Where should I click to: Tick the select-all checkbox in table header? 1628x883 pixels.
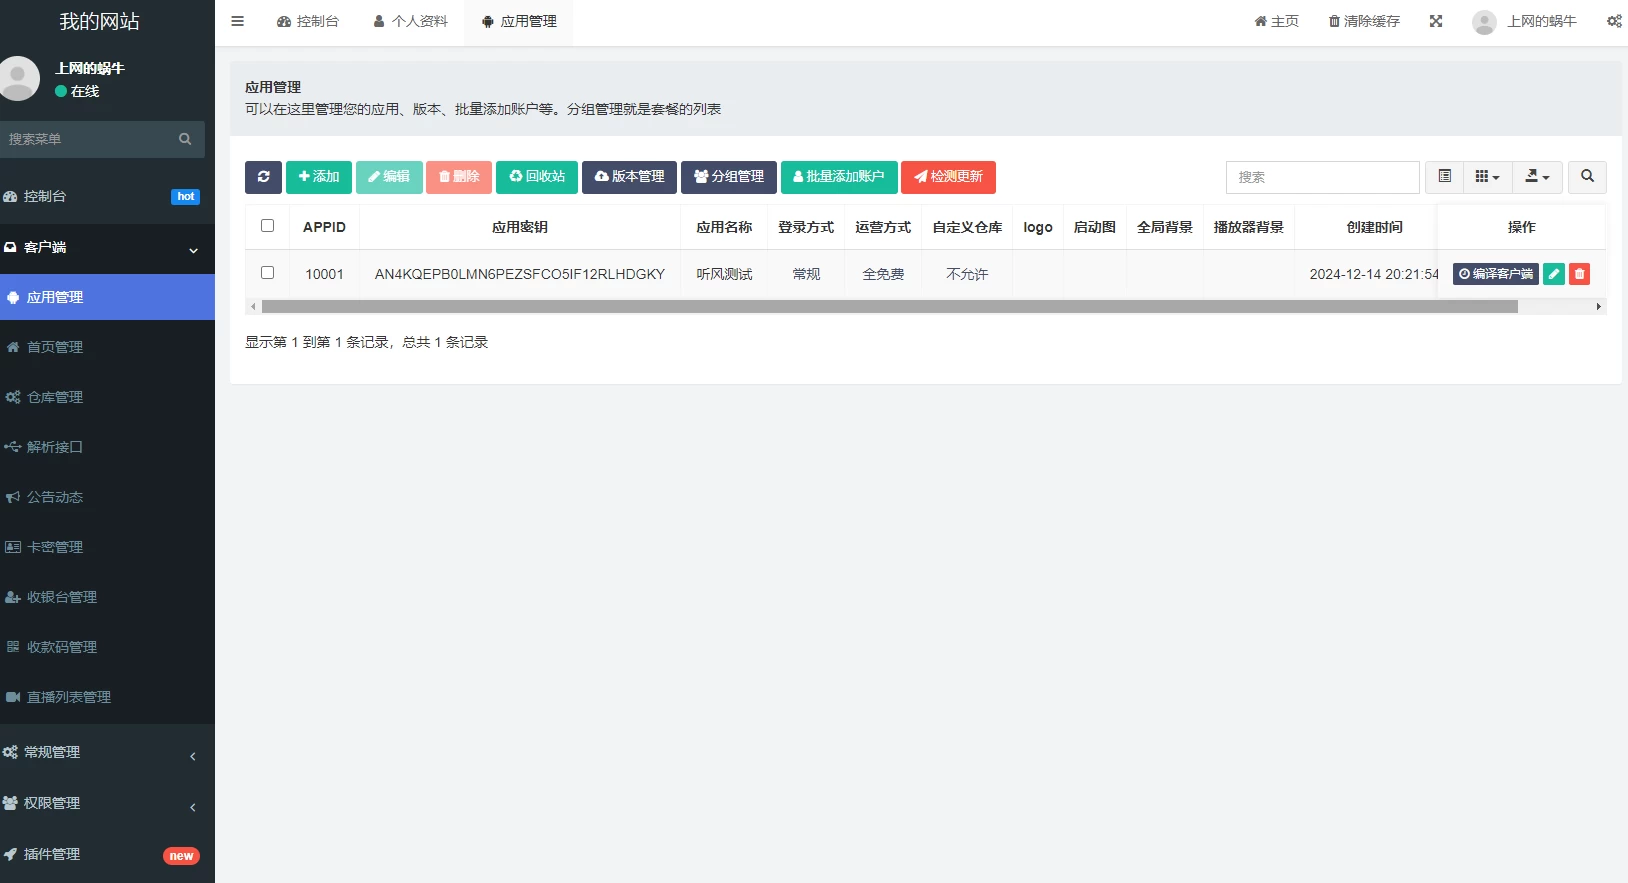click(267, 226)
